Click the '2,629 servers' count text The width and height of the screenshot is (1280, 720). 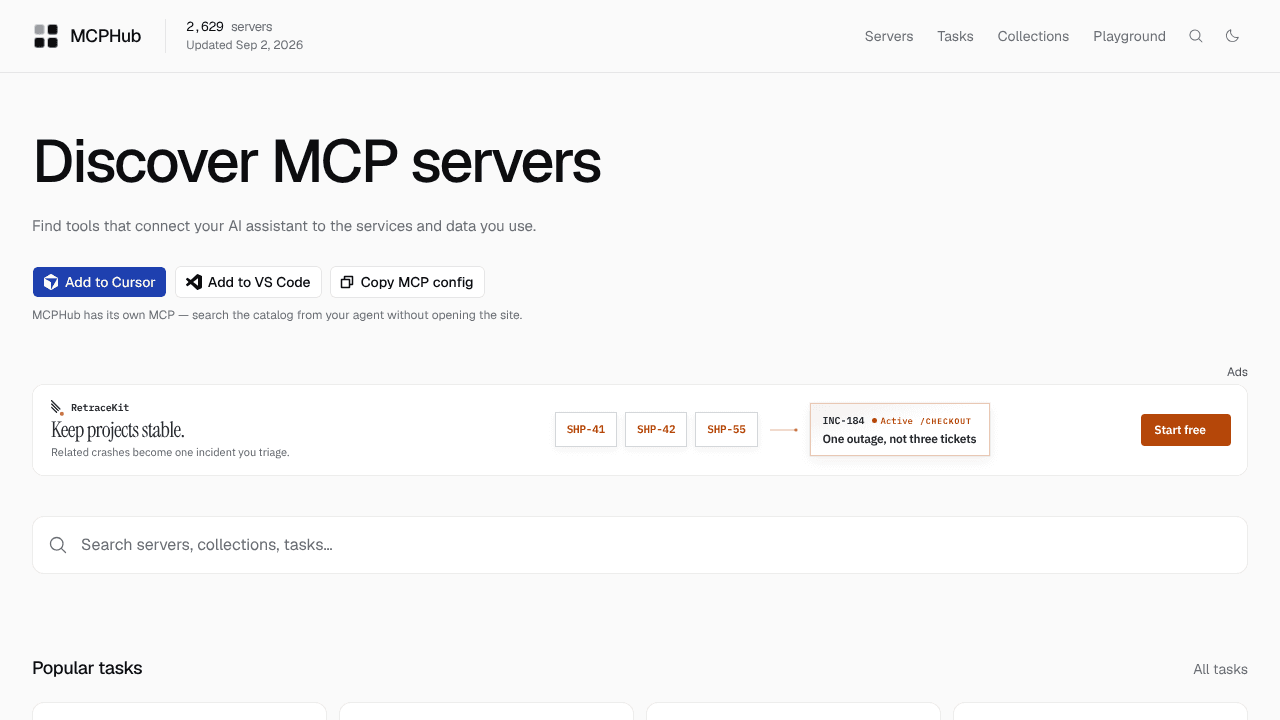click(x=229, y=27)
